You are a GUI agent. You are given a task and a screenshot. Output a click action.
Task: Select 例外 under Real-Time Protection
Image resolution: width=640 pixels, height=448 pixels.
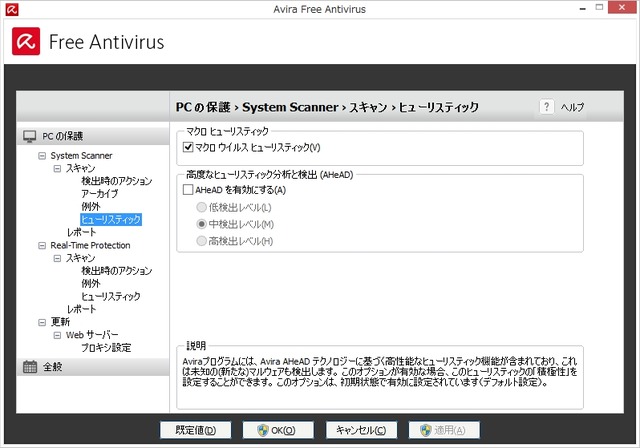(91, 284)
